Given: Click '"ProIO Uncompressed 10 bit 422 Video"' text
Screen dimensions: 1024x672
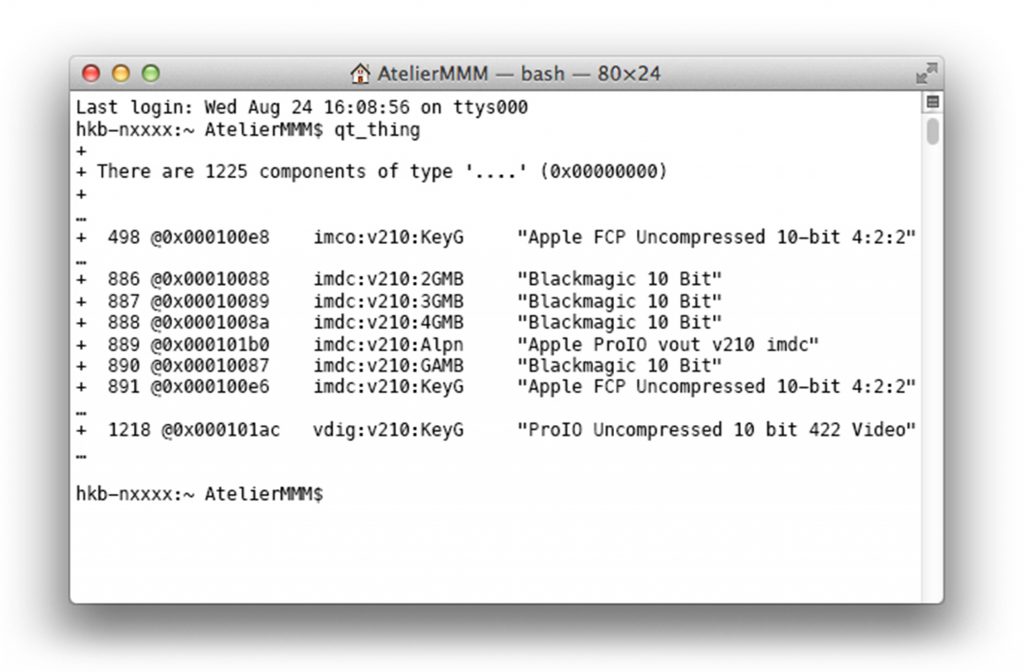Looking at the screenshot, I should (x=716, y=430).
